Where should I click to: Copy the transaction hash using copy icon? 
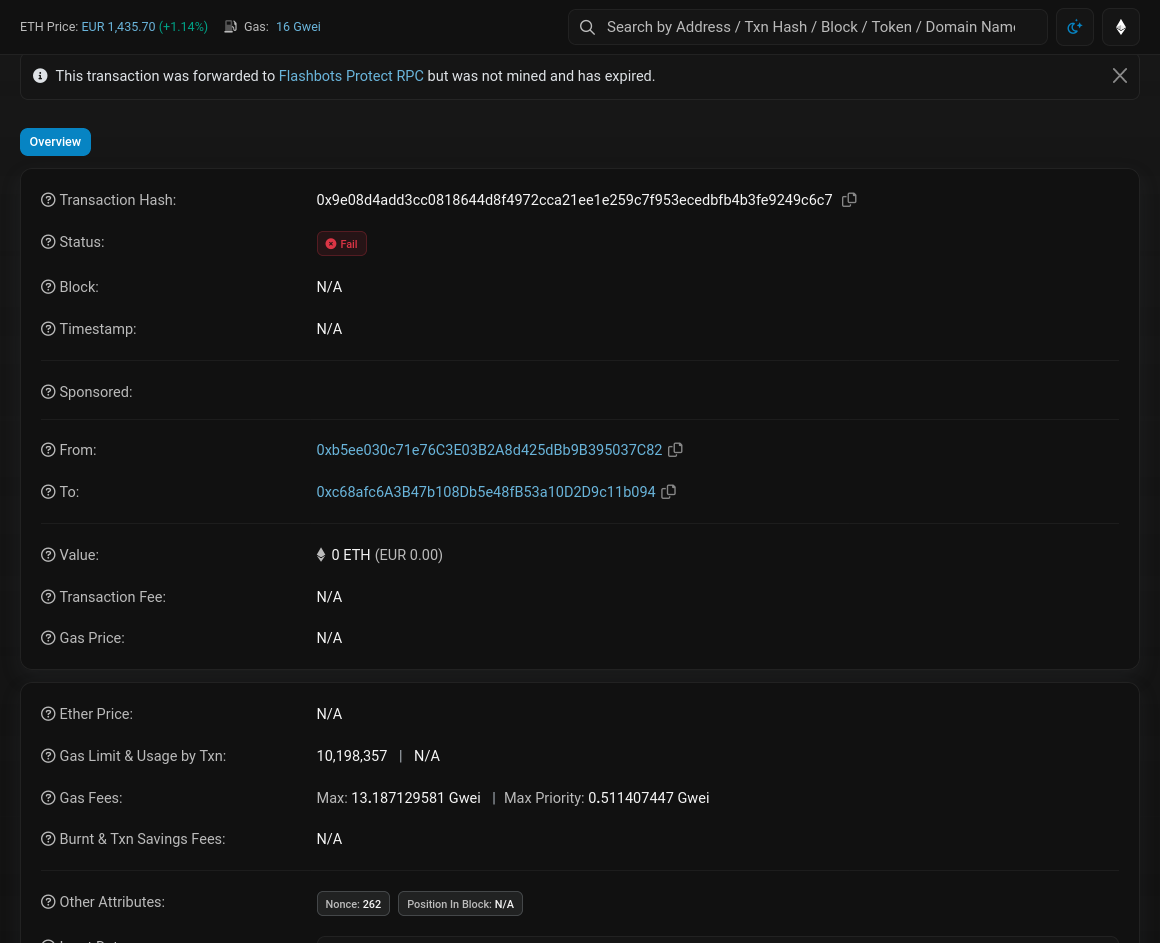pos(849,200)
